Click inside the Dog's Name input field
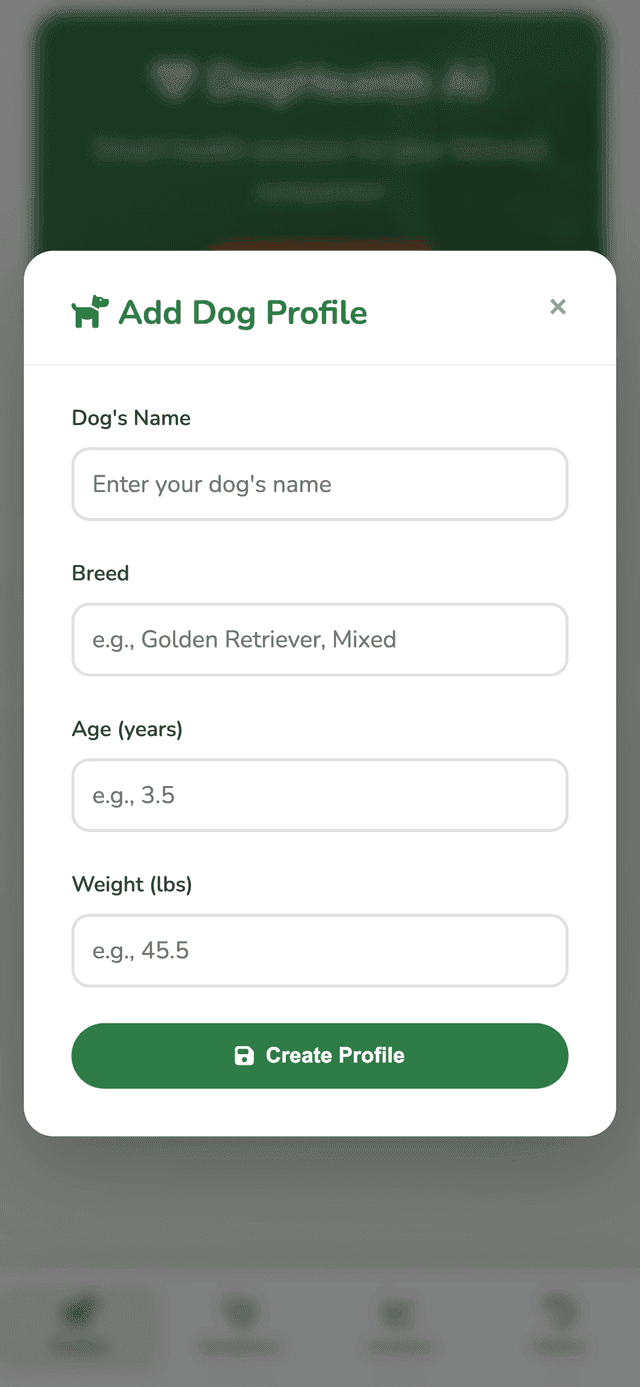This screenshot has width=640, height=1387. [320, 484]
